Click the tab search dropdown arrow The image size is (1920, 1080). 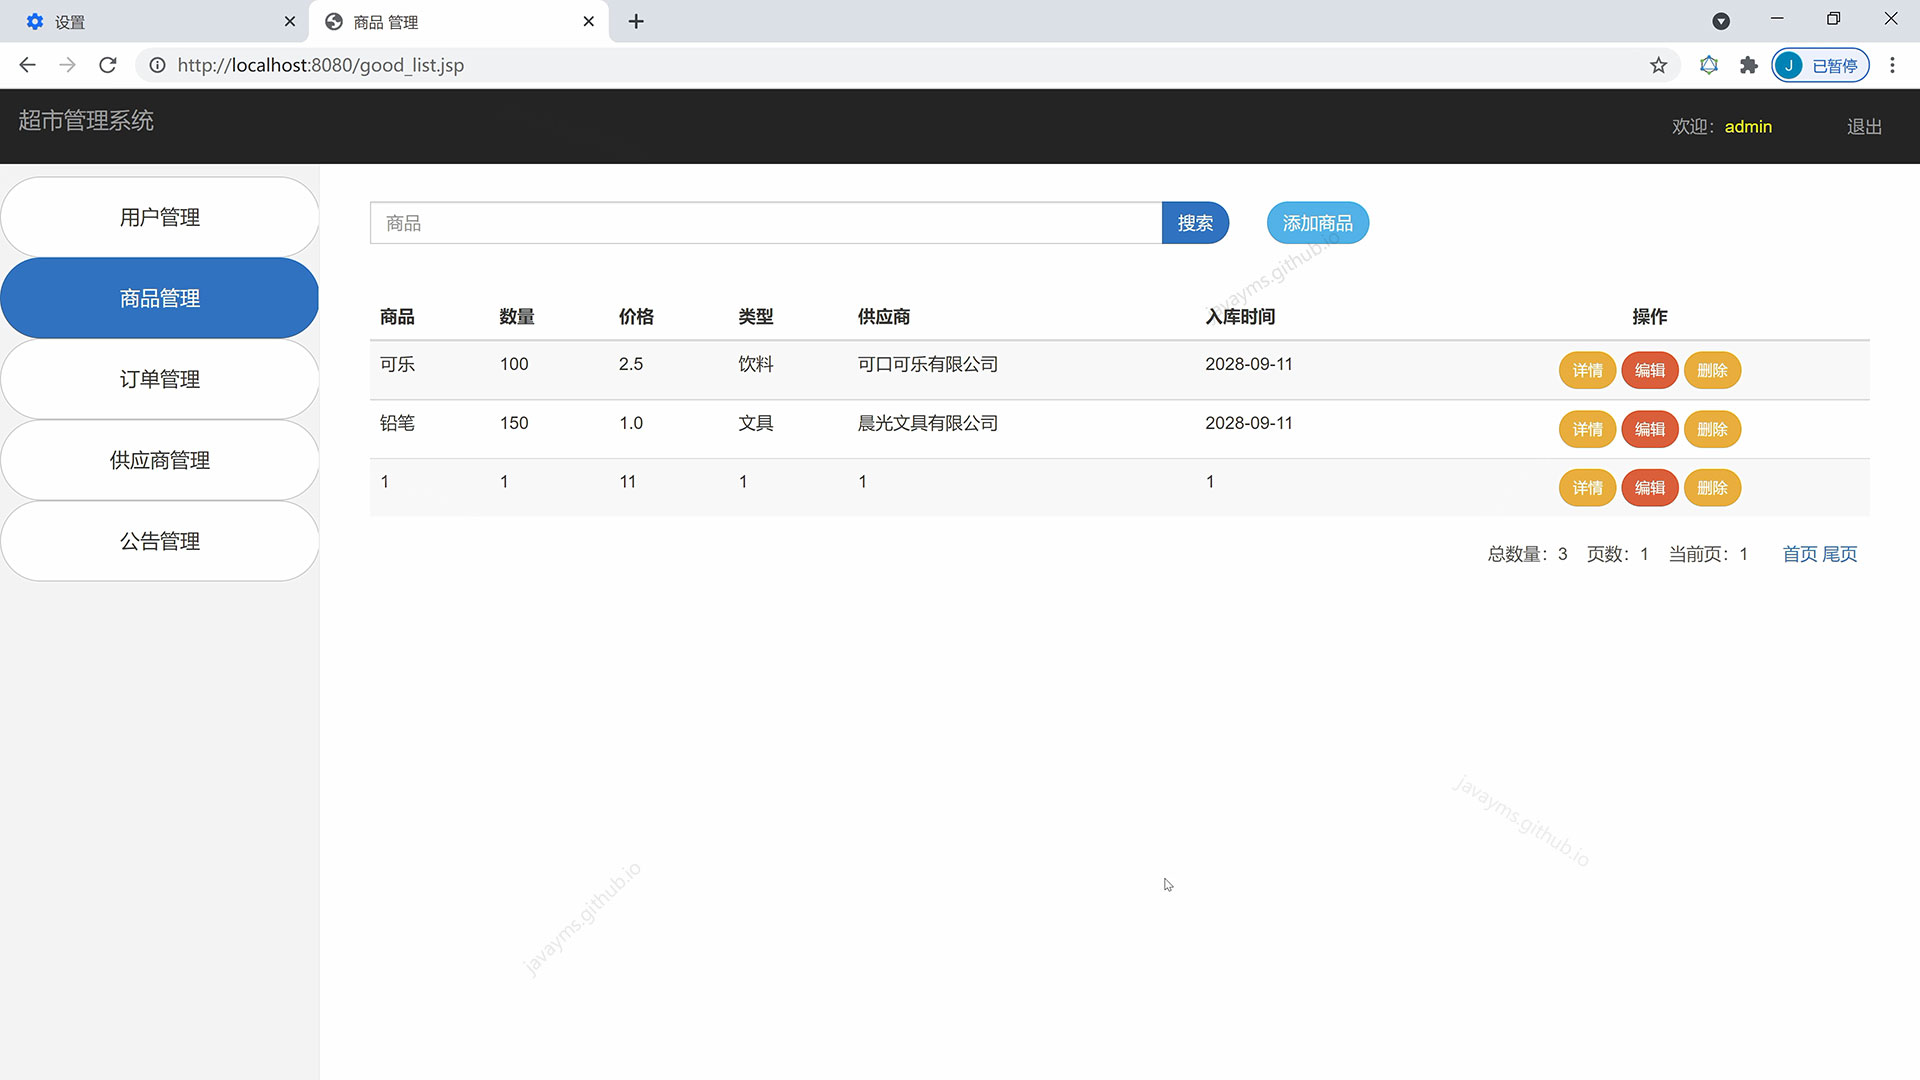coord(1721,21)
